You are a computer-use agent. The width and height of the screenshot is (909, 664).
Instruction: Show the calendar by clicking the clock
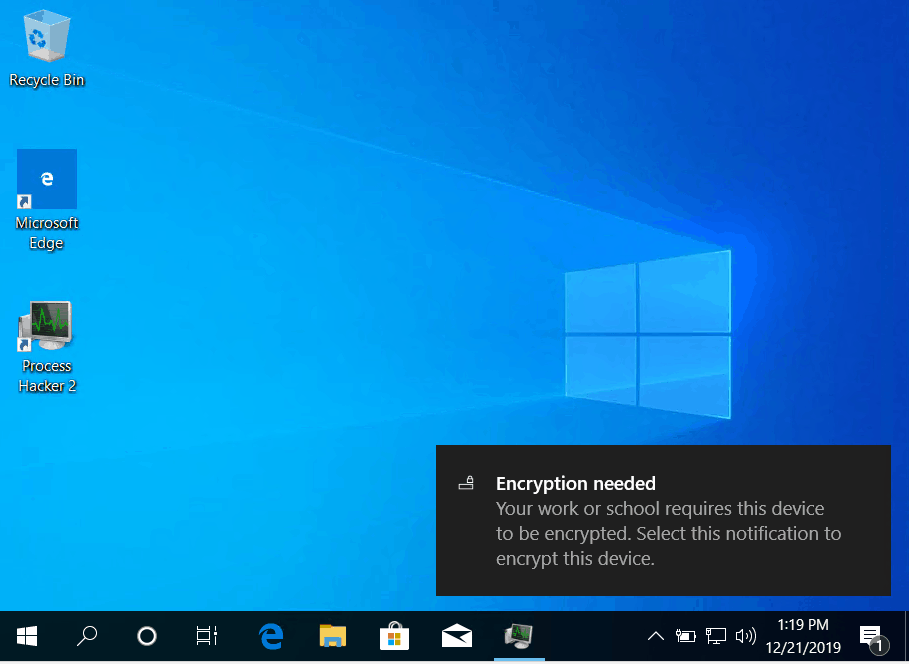click(x=803, y=635)
